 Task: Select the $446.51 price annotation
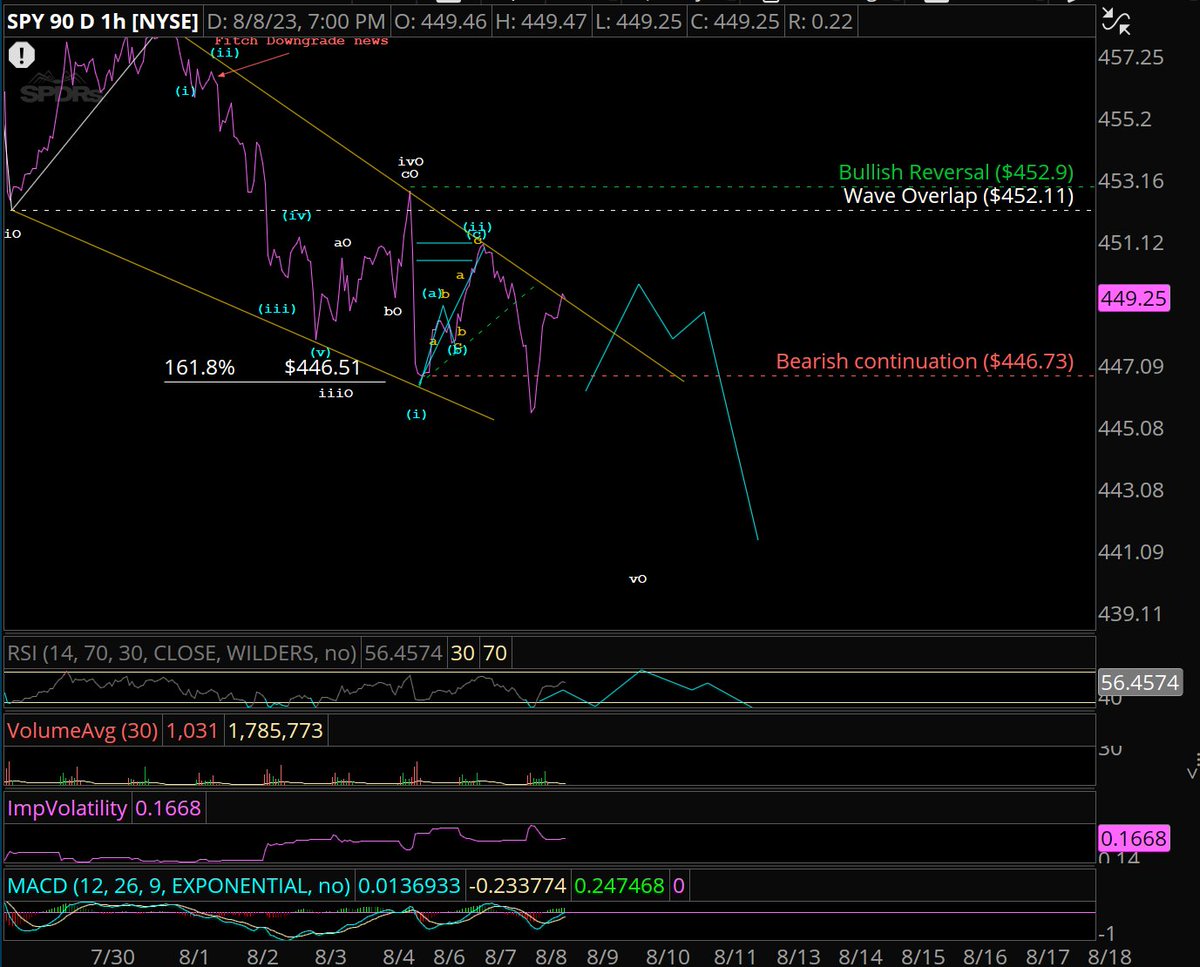pos(322,368)
